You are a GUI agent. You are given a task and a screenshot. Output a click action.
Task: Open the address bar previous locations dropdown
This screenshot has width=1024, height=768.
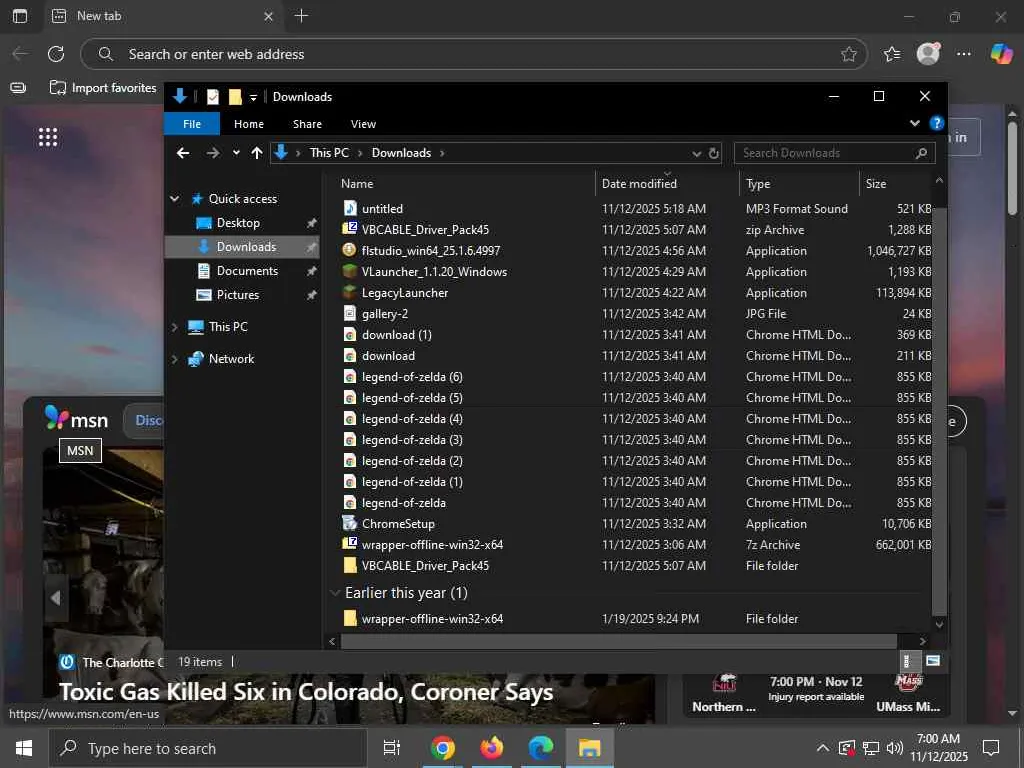click(x=696, y=153)
